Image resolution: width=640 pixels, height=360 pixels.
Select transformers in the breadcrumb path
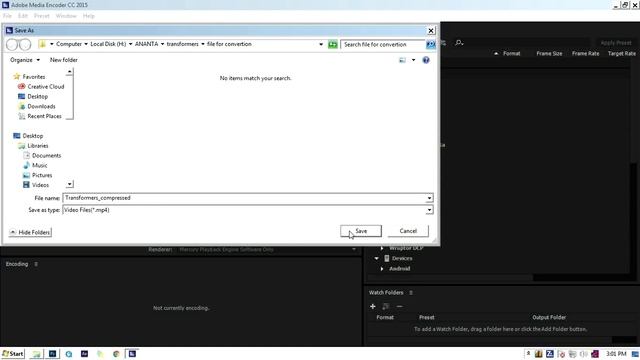182,44
